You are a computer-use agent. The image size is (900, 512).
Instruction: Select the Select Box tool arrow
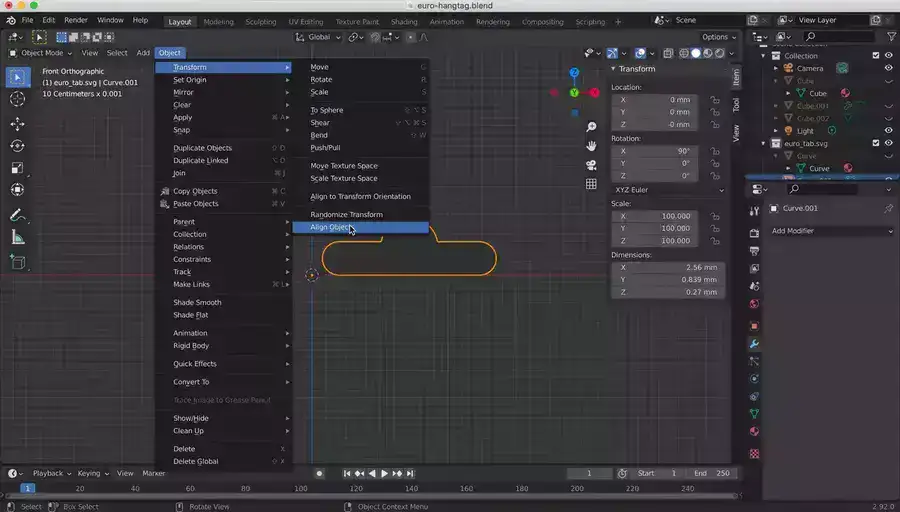click(x=17, y=77)
